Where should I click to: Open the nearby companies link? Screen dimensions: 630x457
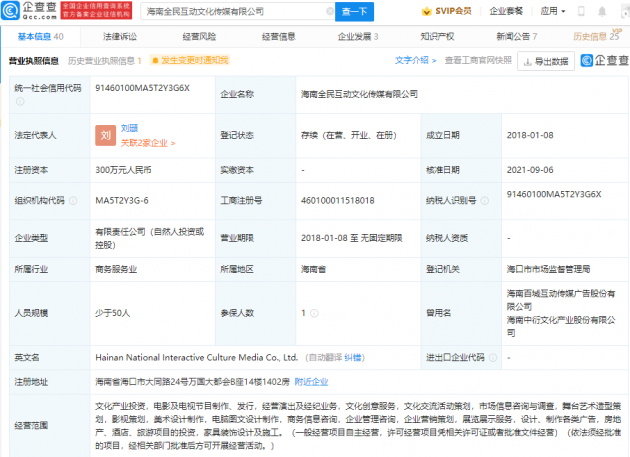tap(311, 381)
